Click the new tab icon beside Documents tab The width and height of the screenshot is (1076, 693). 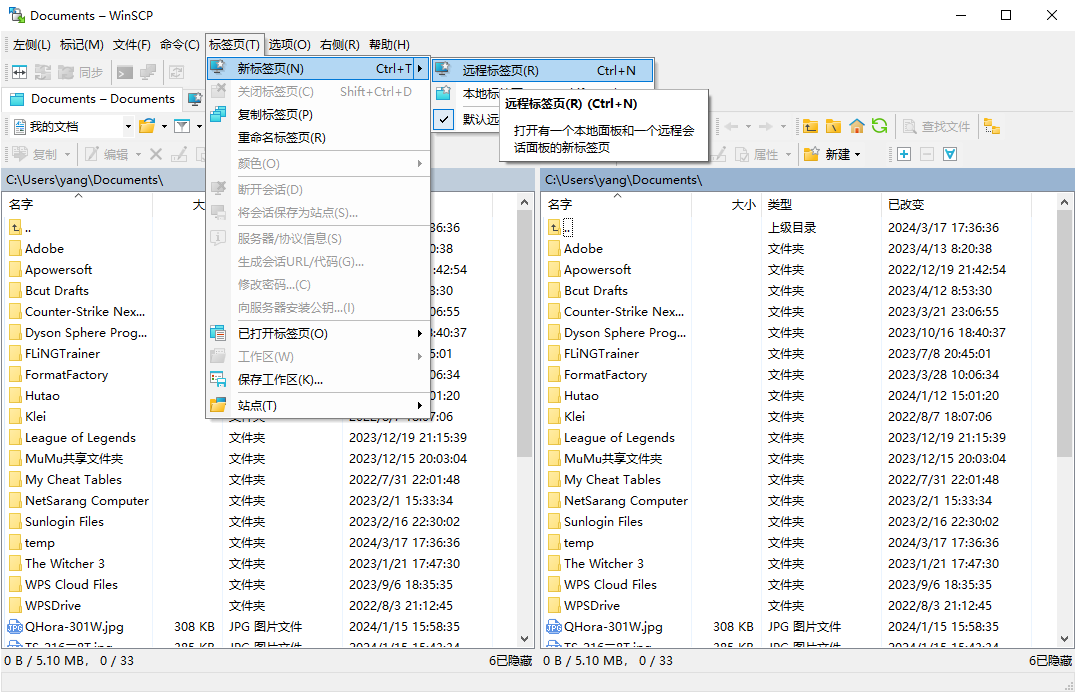click(195, 99)
